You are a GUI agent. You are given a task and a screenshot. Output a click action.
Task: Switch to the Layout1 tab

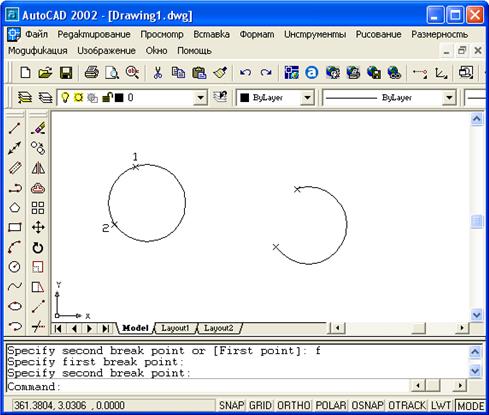click(x=175, y=328)
